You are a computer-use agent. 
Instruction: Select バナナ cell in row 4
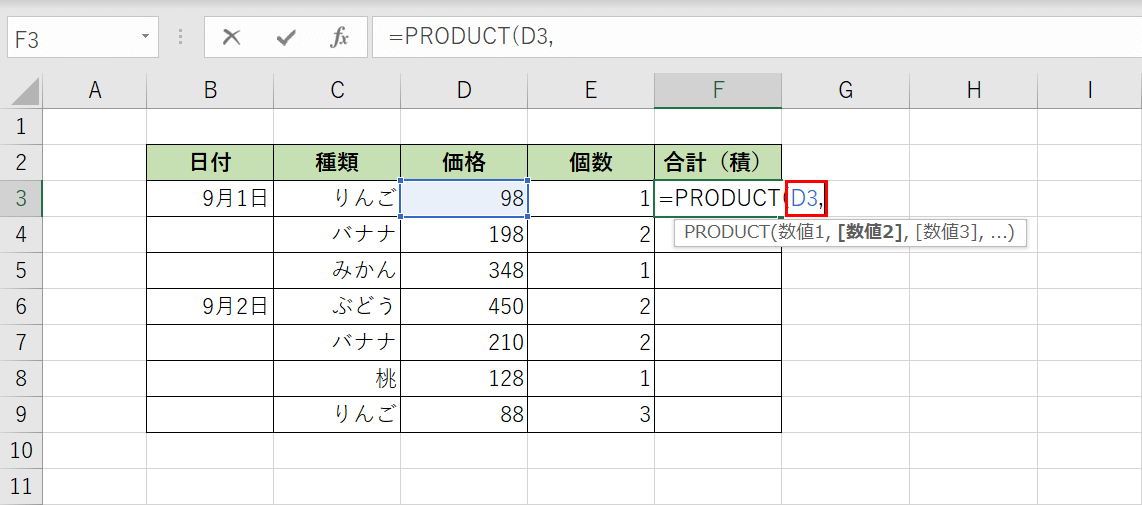[x=337, y=235]
